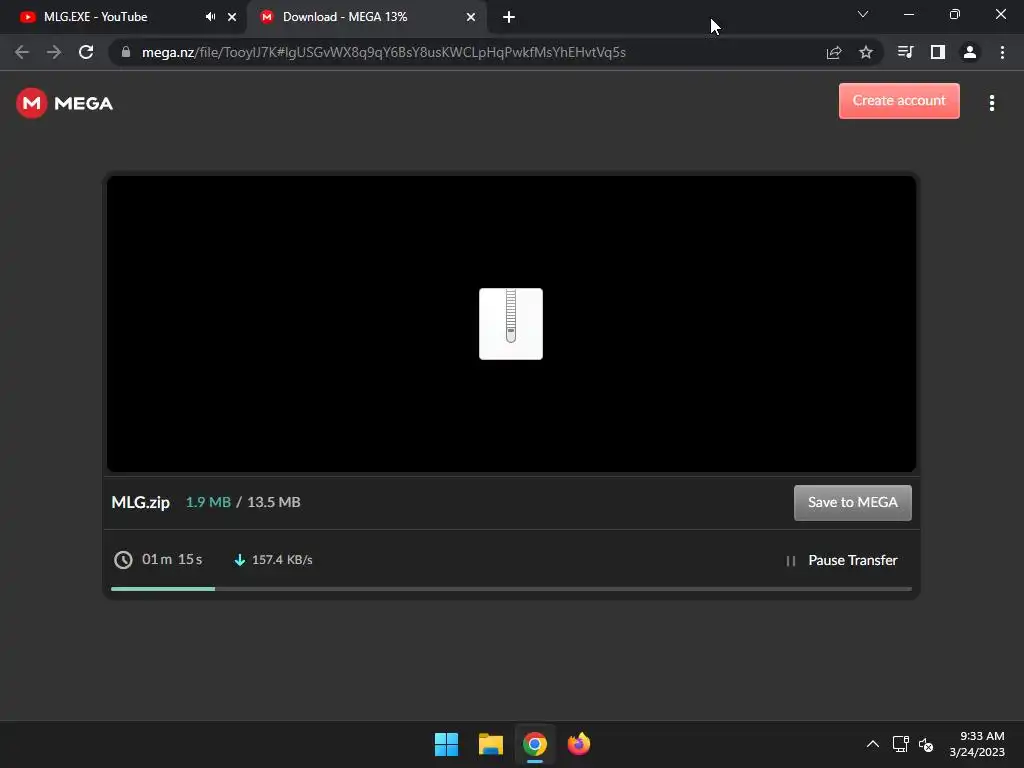Click the 157.4 KB/s speed value

click(x=282, y=560)
